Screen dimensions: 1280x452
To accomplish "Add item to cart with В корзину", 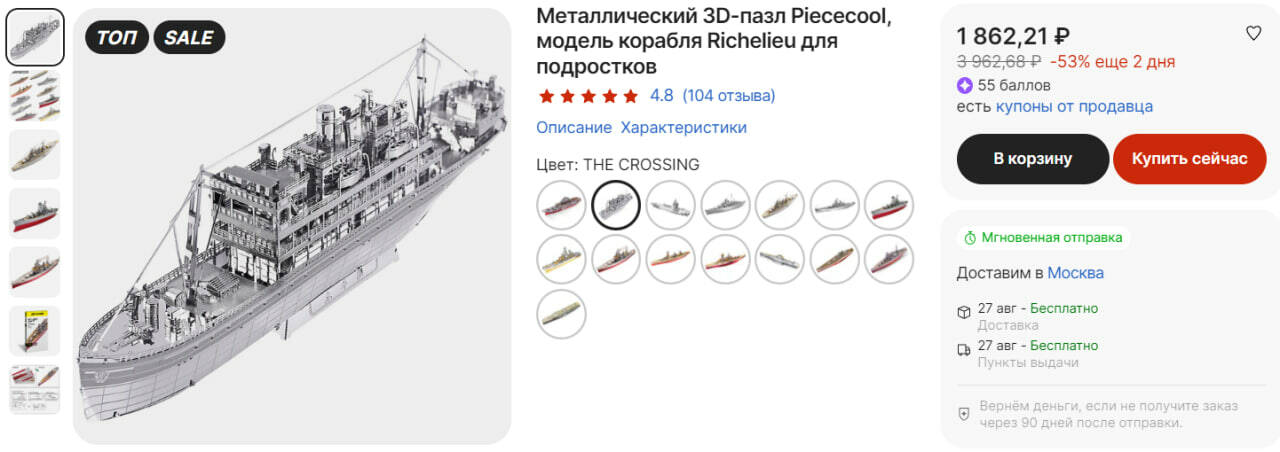I will [1032, 159].
